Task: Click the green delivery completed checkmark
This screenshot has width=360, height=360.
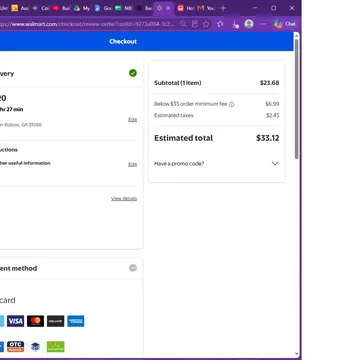Action: pyautogui.click(x=133, y=73)
